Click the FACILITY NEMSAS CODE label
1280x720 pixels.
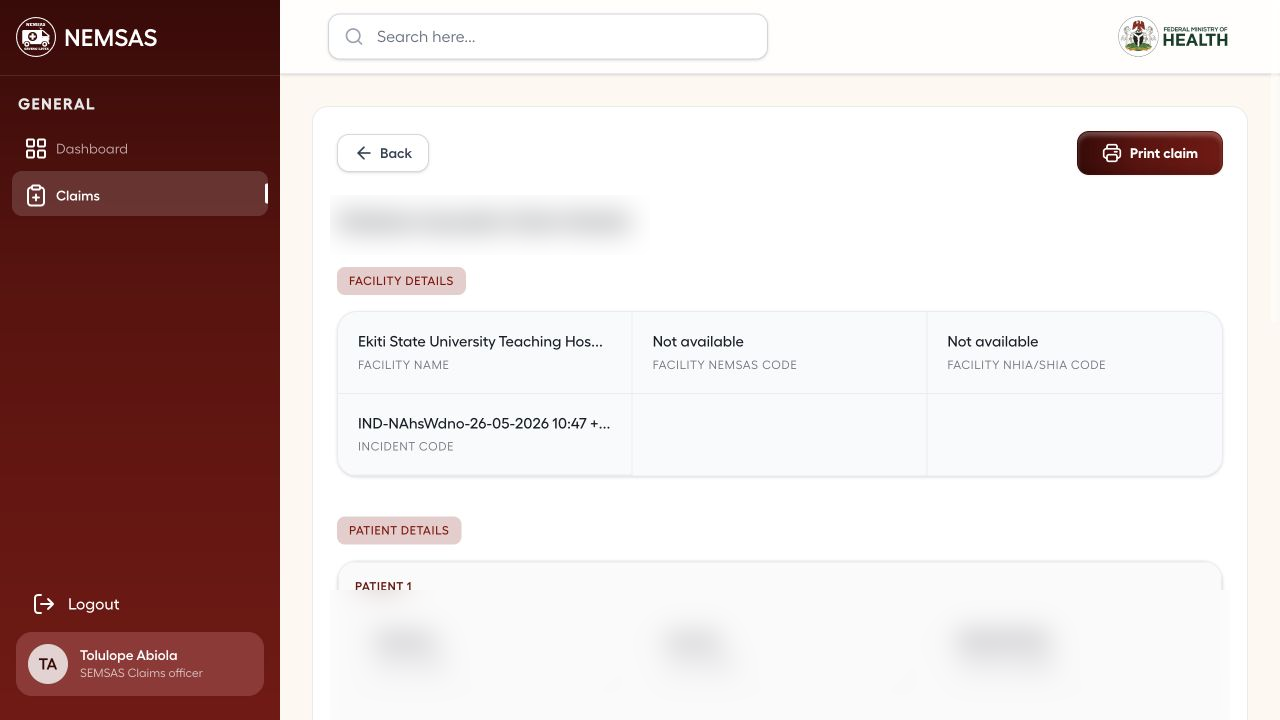point(725,365)
